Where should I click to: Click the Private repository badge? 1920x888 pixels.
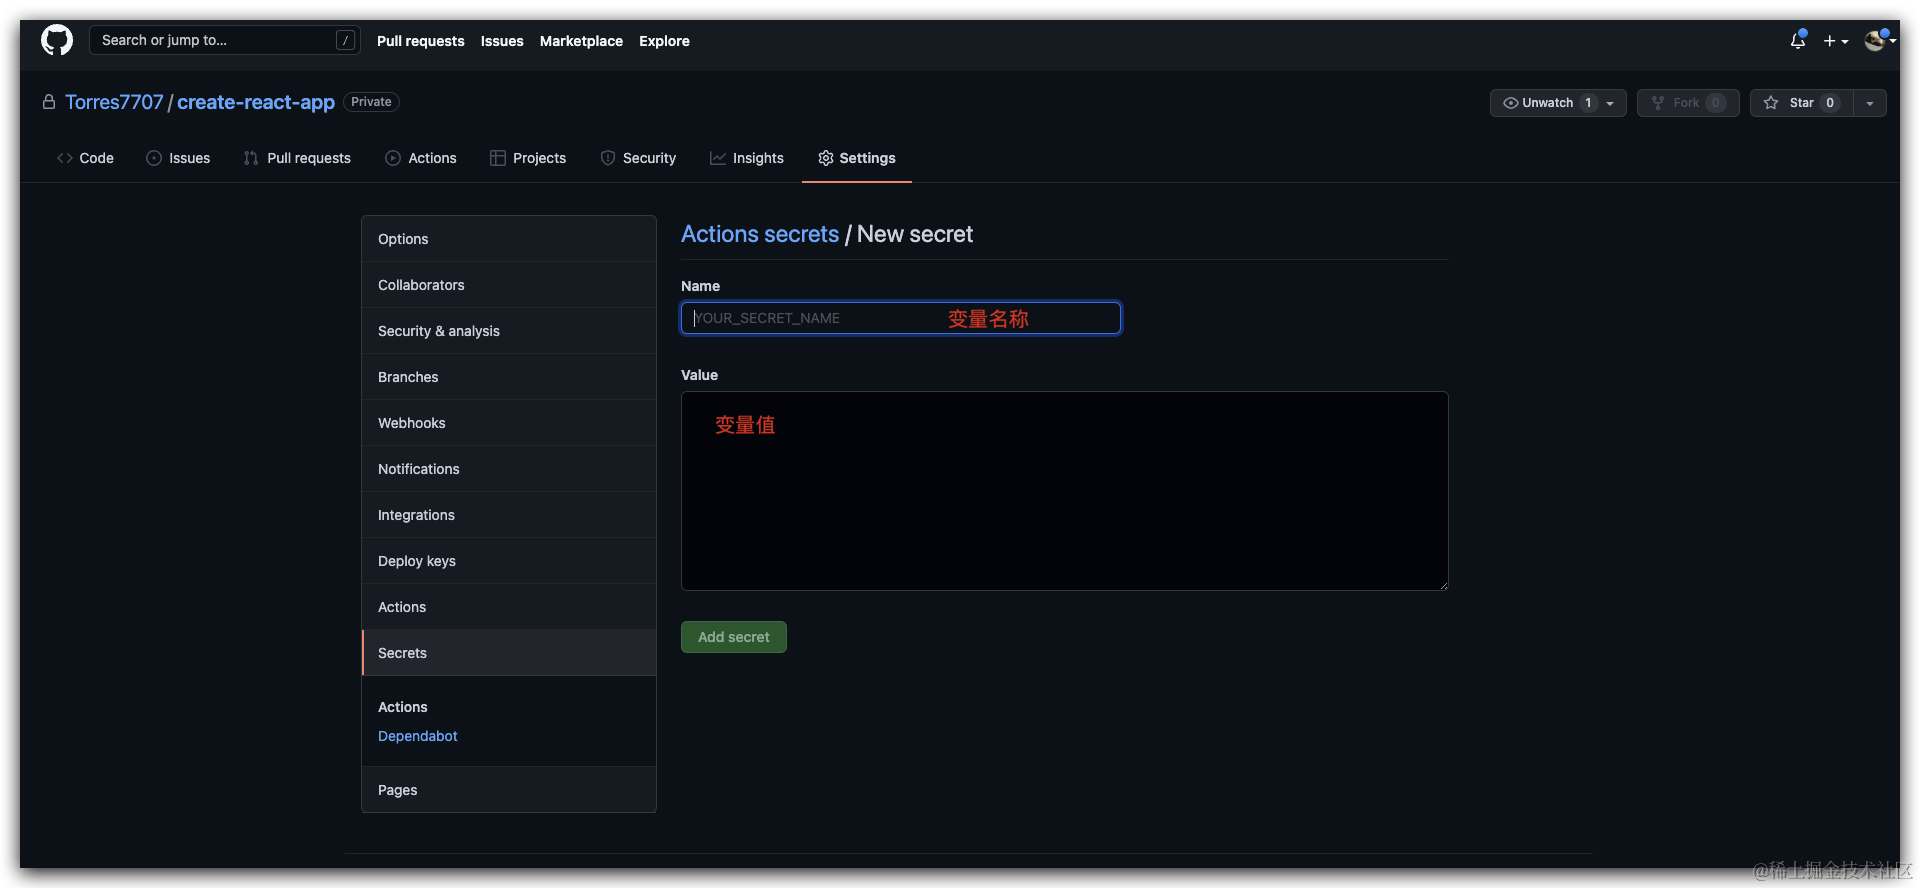coord(371,102)
